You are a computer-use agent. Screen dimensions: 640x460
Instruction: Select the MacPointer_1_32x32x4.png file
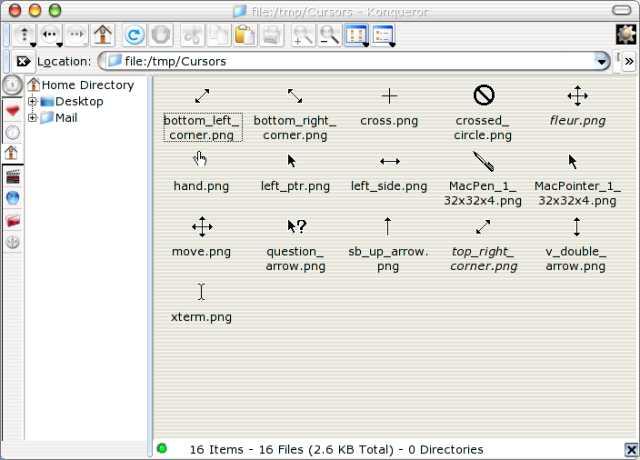(x=577, y=180)
